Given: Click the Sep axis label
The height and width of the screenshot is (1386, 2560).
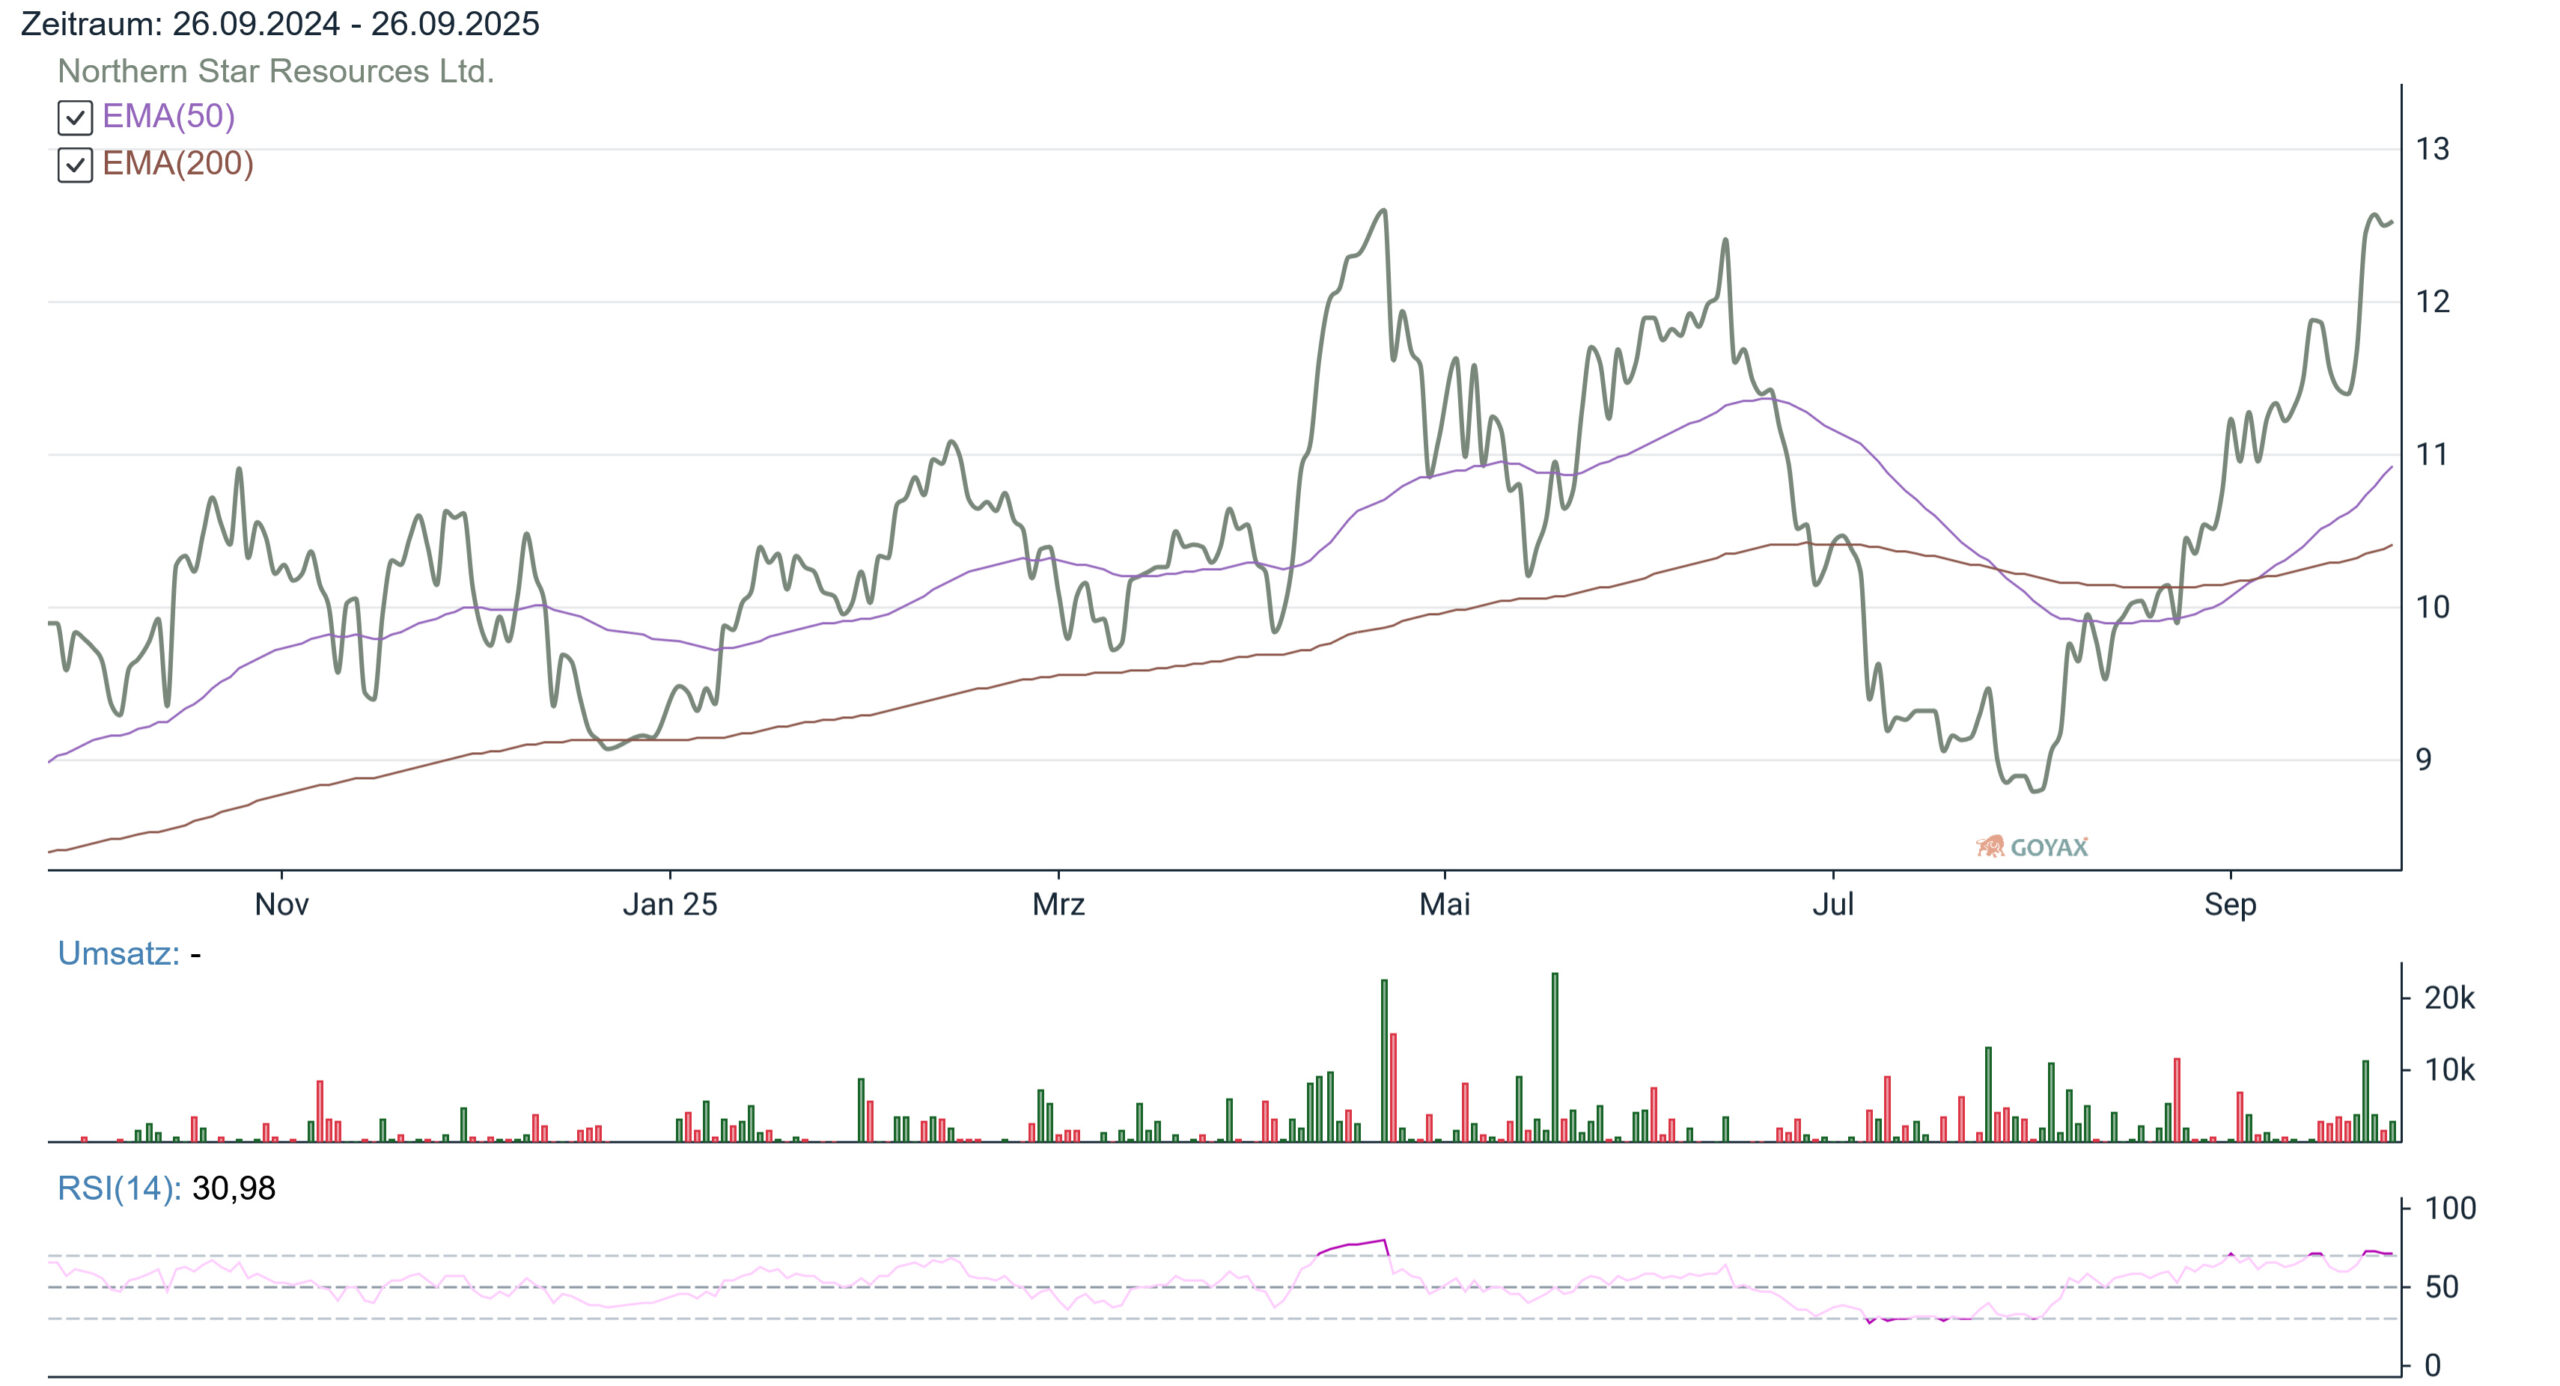Looking at the screenshot, I should point(2230,905).
